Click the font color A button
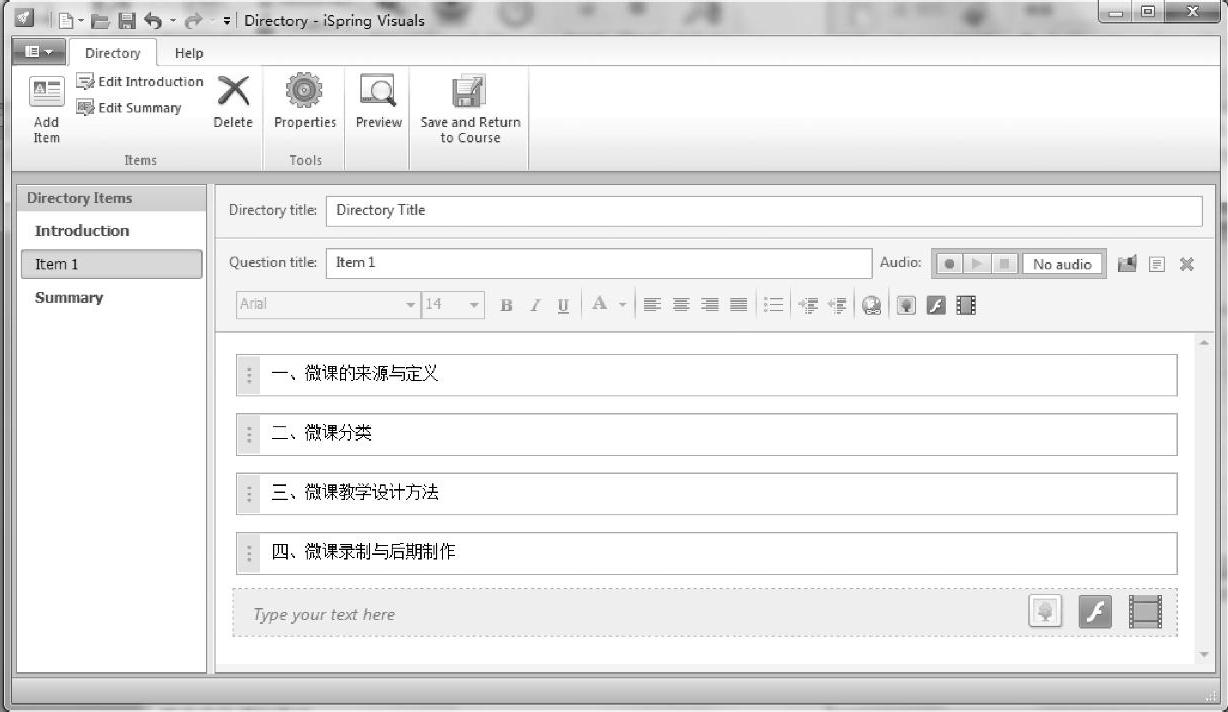 [599, 304]
